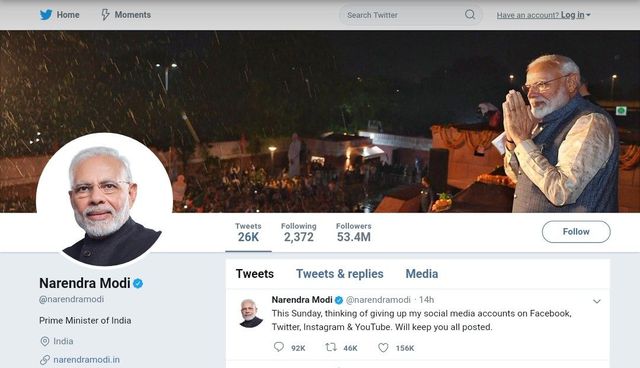Click the location pin icon near India
This screenshot has width=640, height=368.
[x=45, y=341]
